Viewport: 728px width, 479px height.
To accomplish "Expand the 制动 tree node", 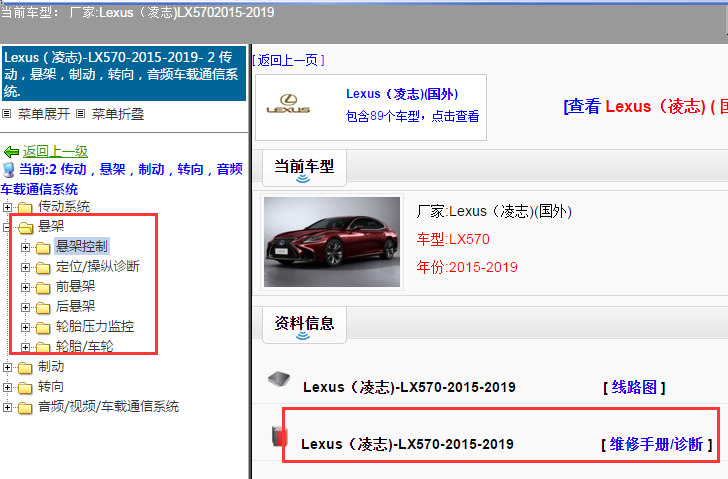I will pyautogui.click(x=7, y=368).
